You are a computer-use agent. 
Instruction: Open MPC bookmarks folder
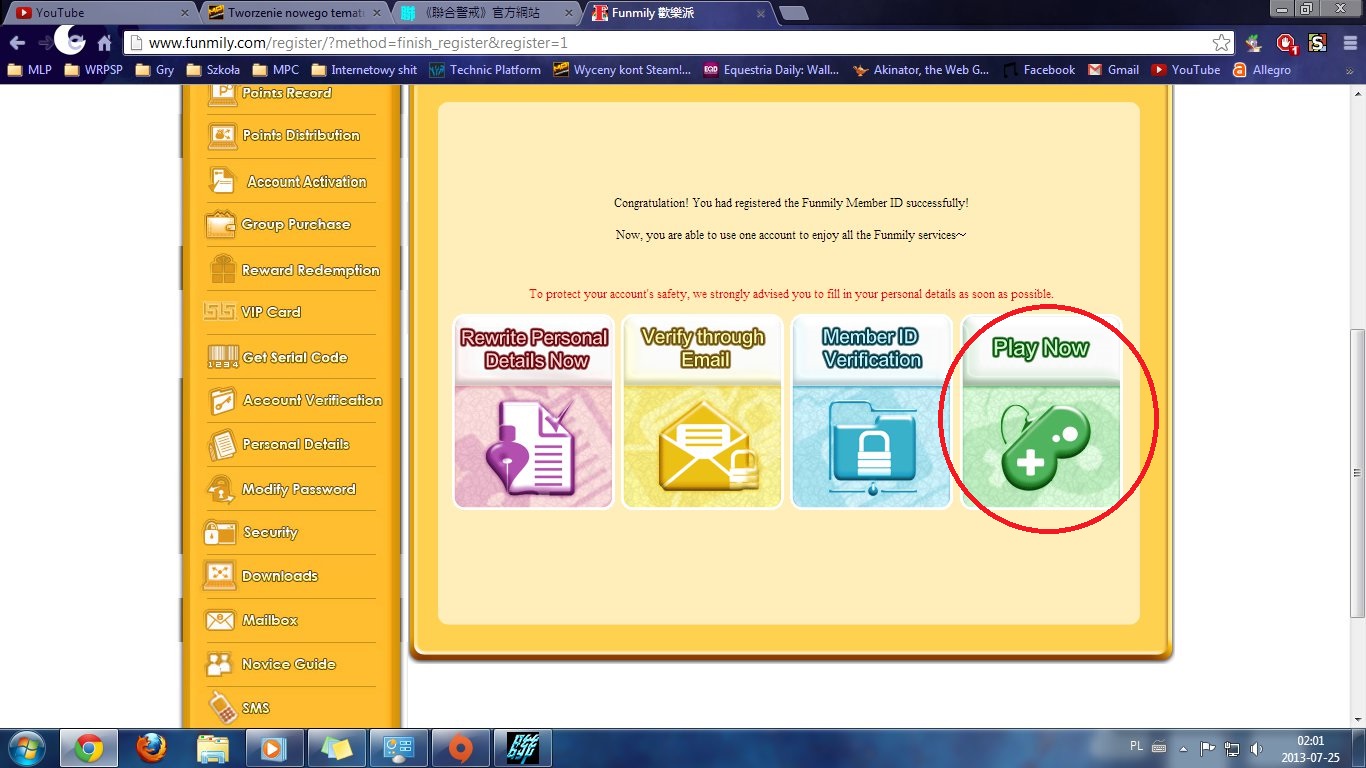point(276,70)
